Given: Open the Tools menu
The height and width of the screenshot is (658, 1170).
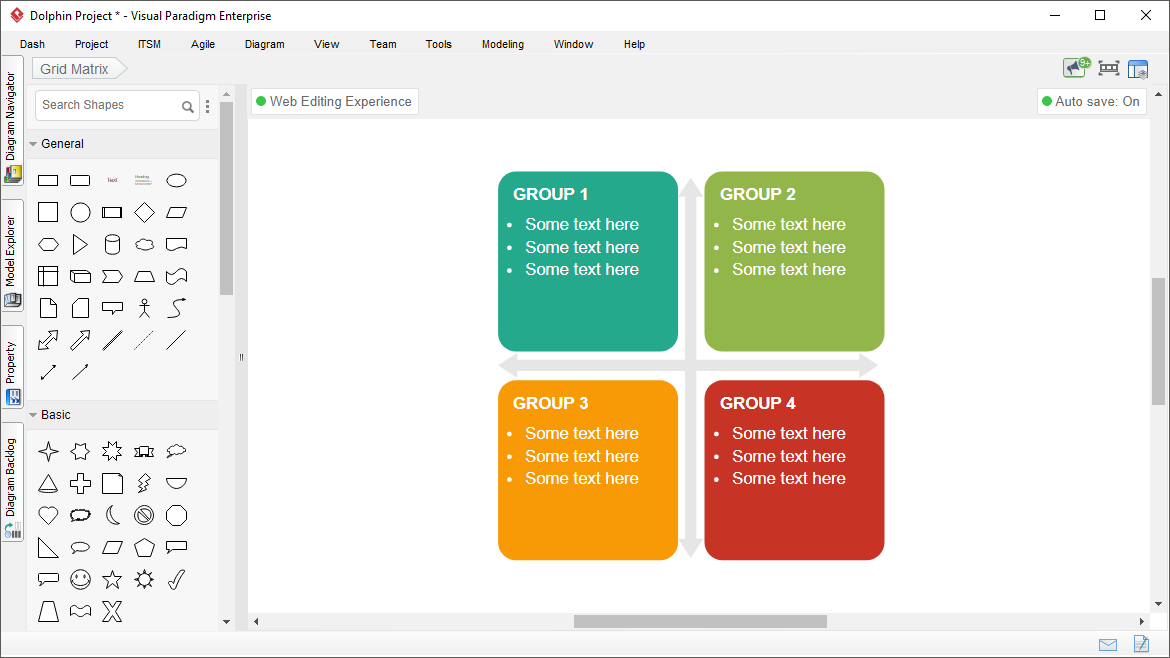Looking at the screenshot, I should coord(439,44).
